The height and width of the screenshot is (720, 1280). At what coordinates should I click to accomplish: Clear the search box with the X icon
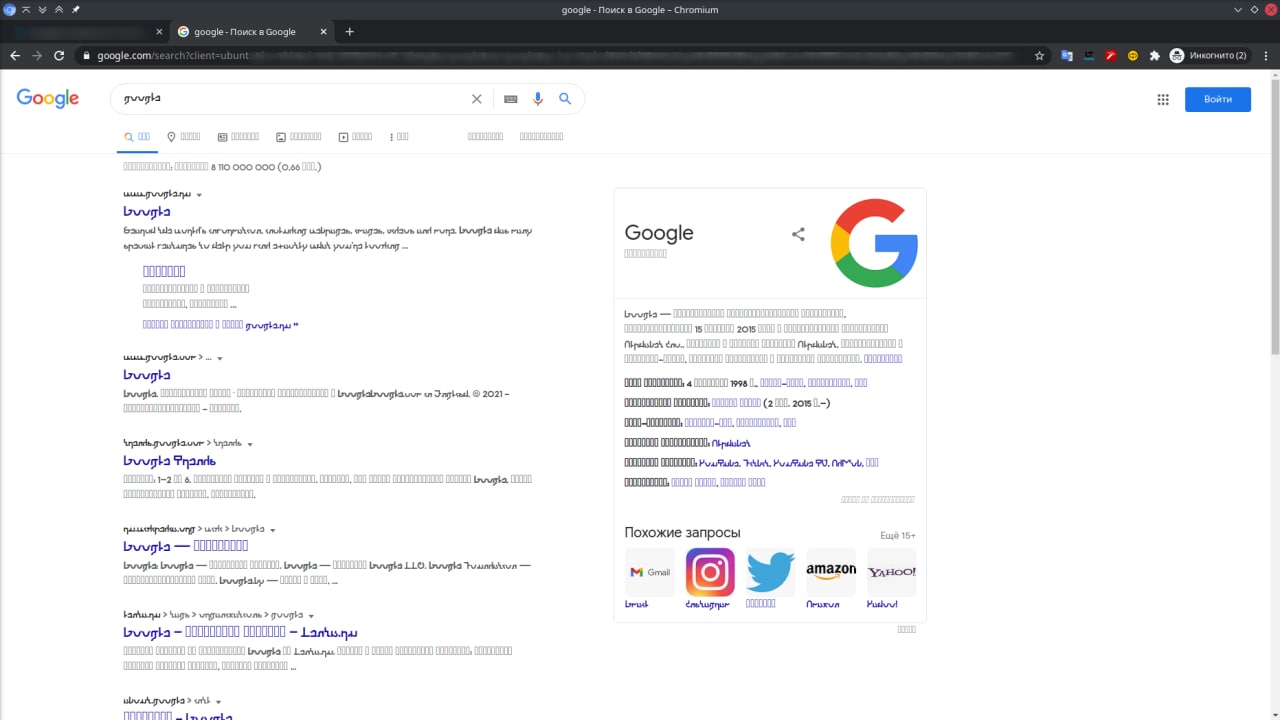tap(476, 99)
